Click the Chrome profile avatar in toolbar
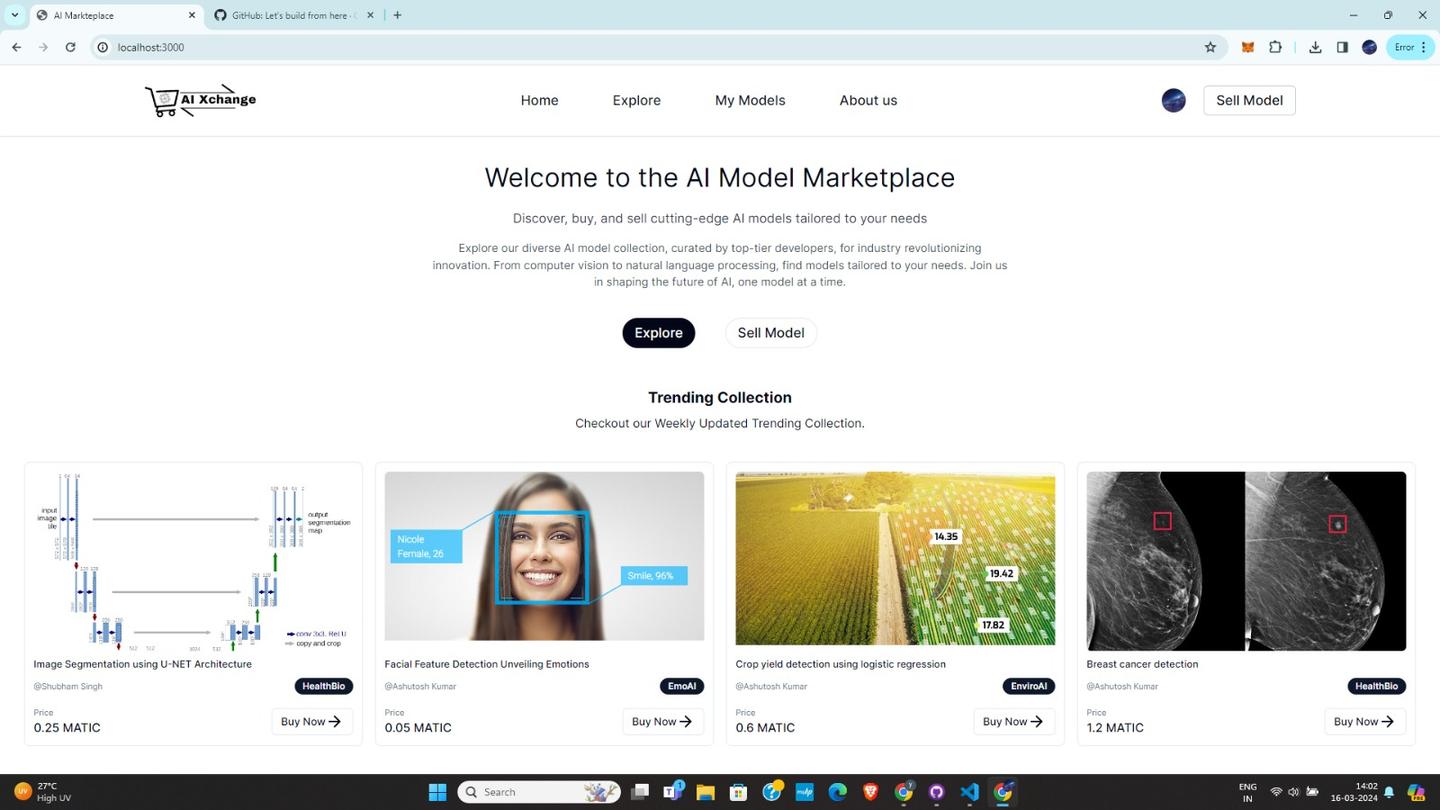 point(1369,47)
